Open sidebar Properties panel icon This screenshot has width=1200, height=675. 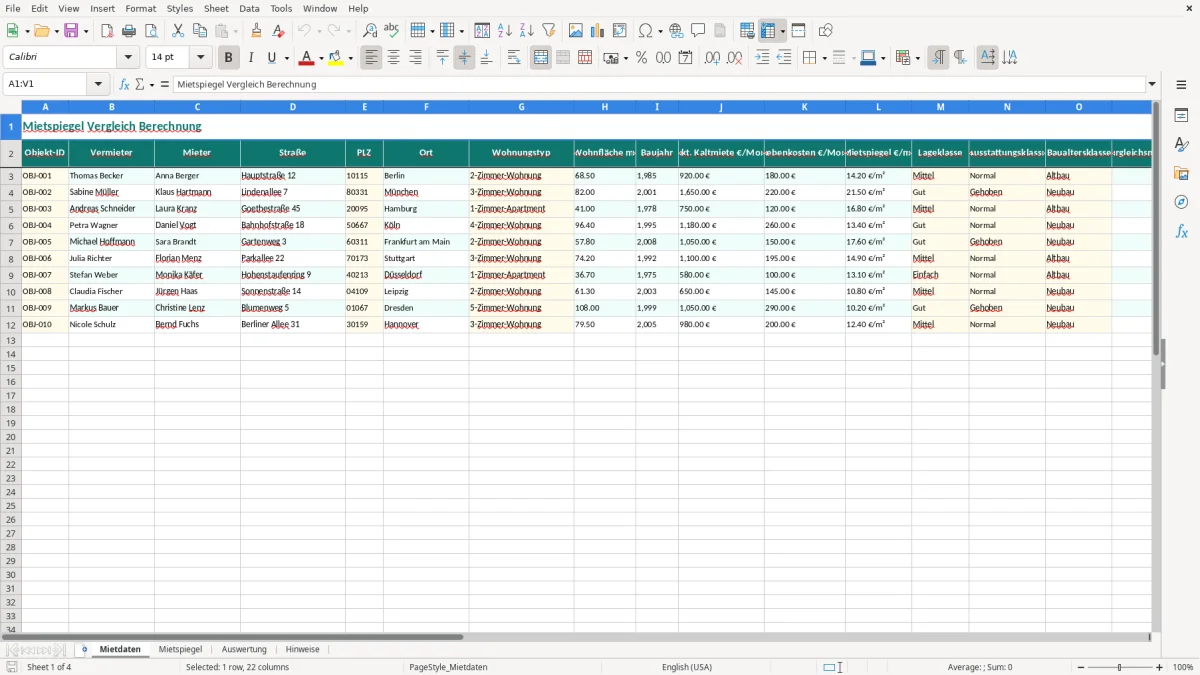(1181, 116)
